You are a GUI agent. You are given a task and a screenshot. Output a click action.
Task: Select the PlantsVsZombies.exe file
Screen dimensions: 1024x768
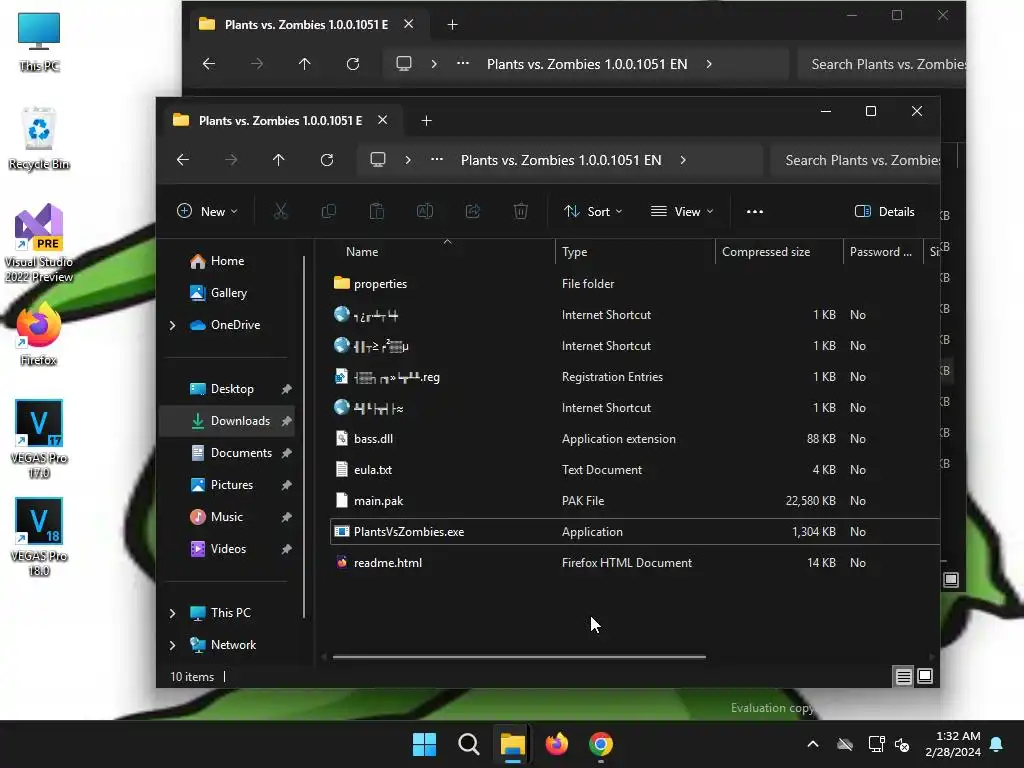click(x=635, y=532)
